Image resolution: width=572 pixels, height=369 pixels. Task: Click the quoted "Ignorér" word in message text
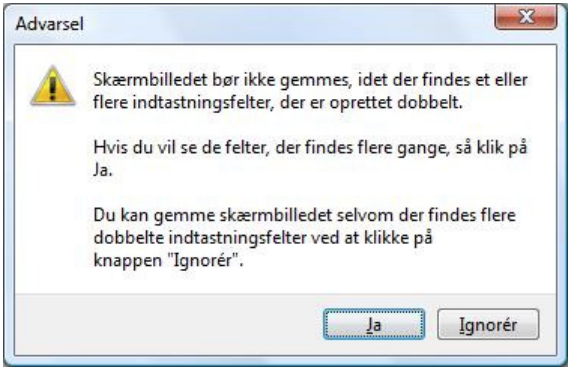[203, 260]
